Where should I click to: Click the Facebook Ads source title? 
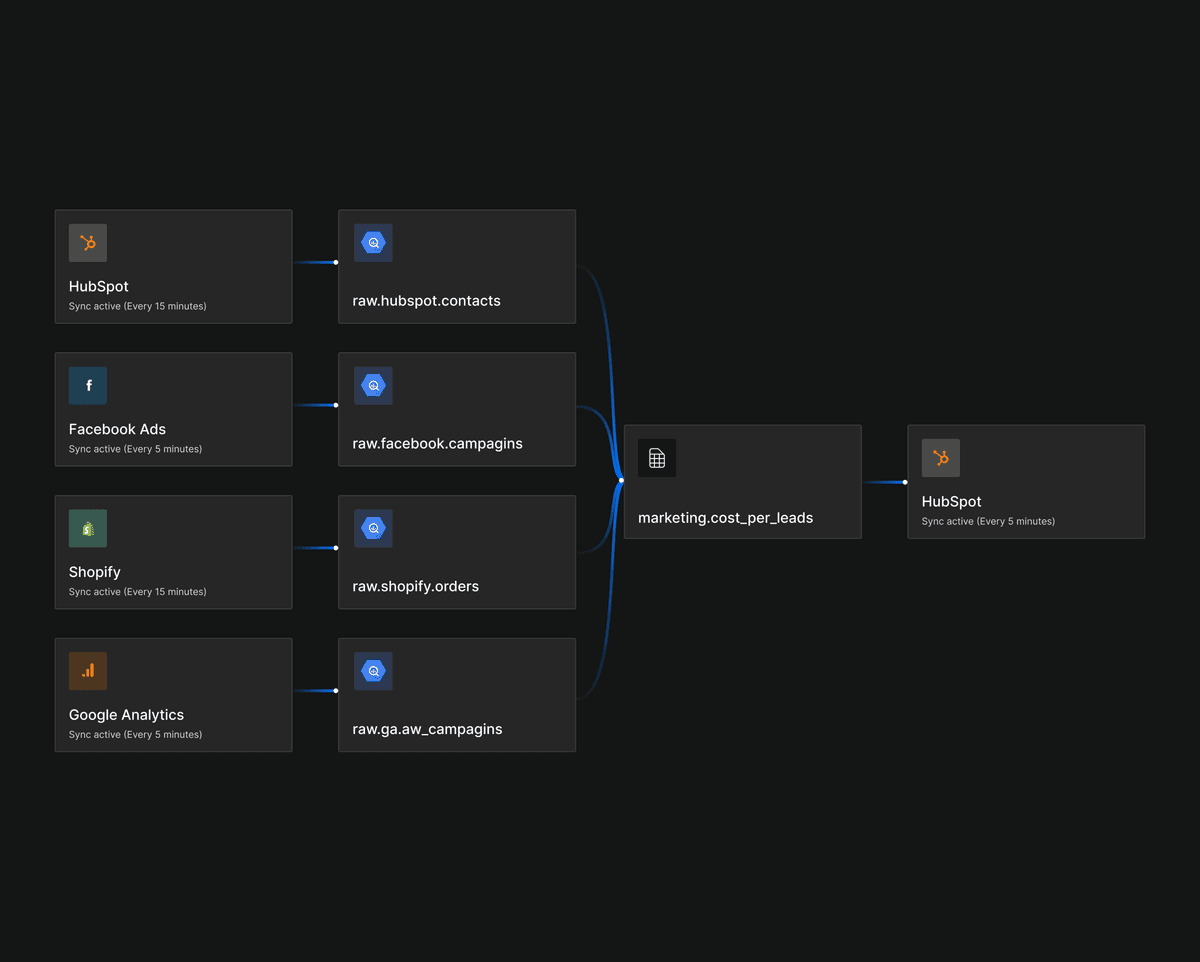(117, 429)
